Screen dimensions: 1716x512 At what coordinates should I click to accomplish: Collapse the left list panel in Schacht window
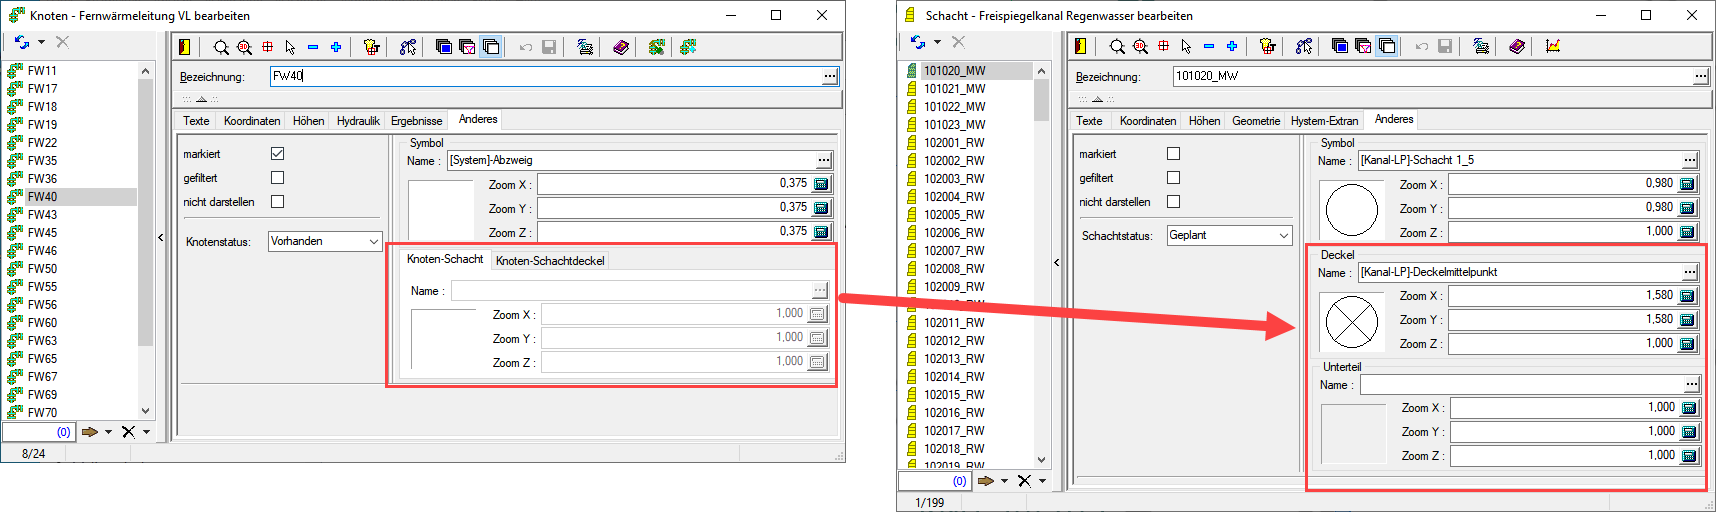tap(1056, 262)
